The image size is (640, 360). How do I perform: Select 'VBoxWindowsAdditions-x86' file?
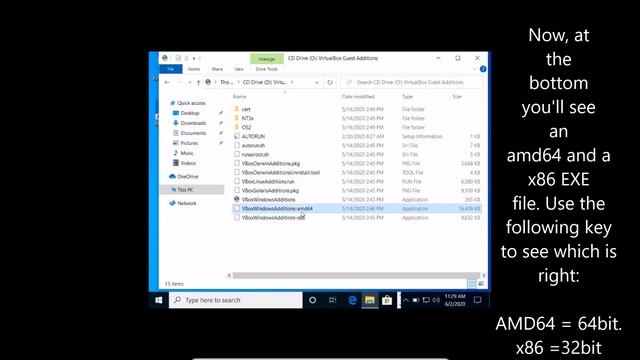pyautogui.click(x=273, y=218)
